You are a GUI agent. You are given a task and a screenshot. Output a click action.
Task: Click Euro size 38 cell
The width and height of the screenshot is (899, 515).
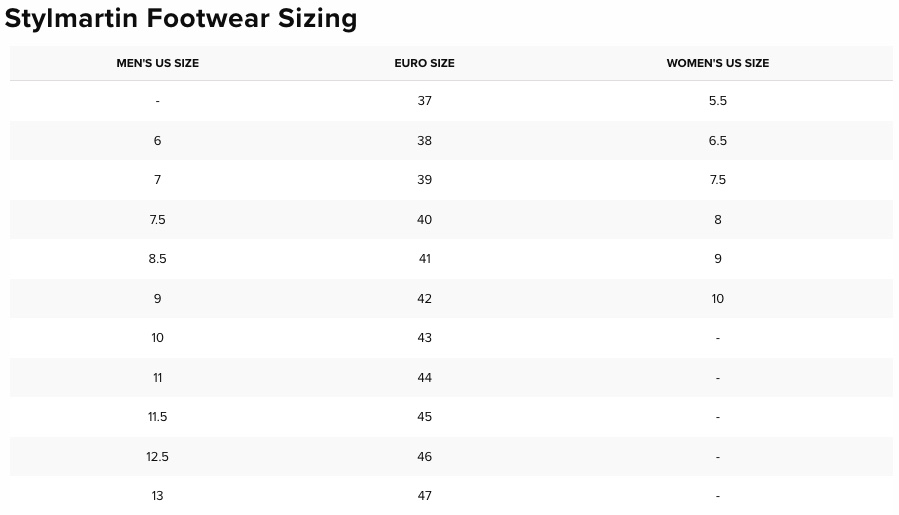pyautogui.click(x=424, y=141)
